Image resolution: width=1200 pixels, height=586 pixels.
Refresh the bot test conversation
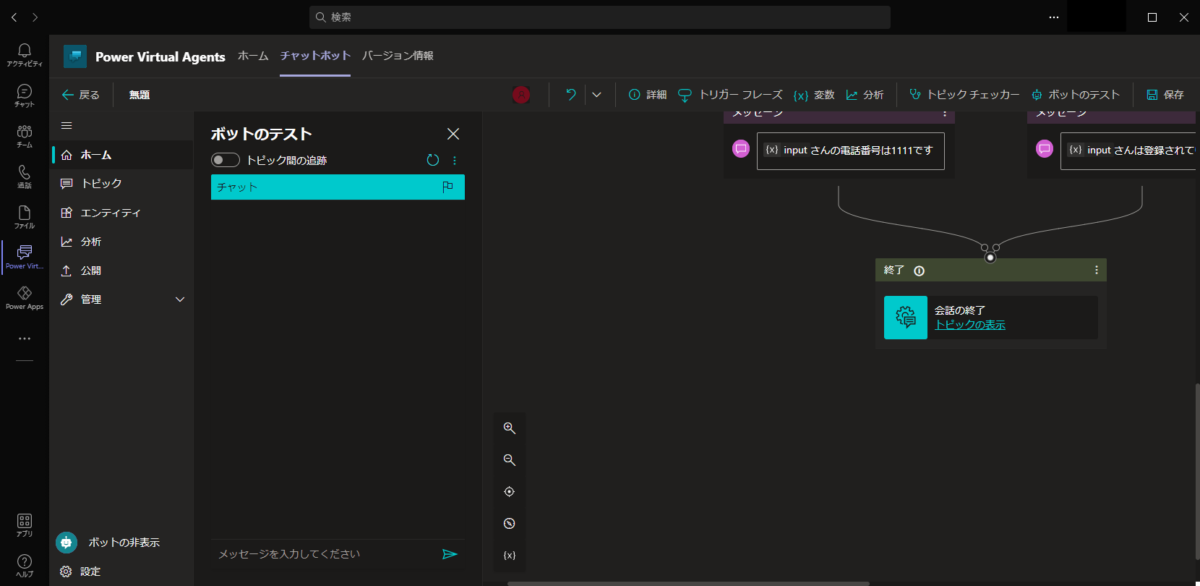432,159
